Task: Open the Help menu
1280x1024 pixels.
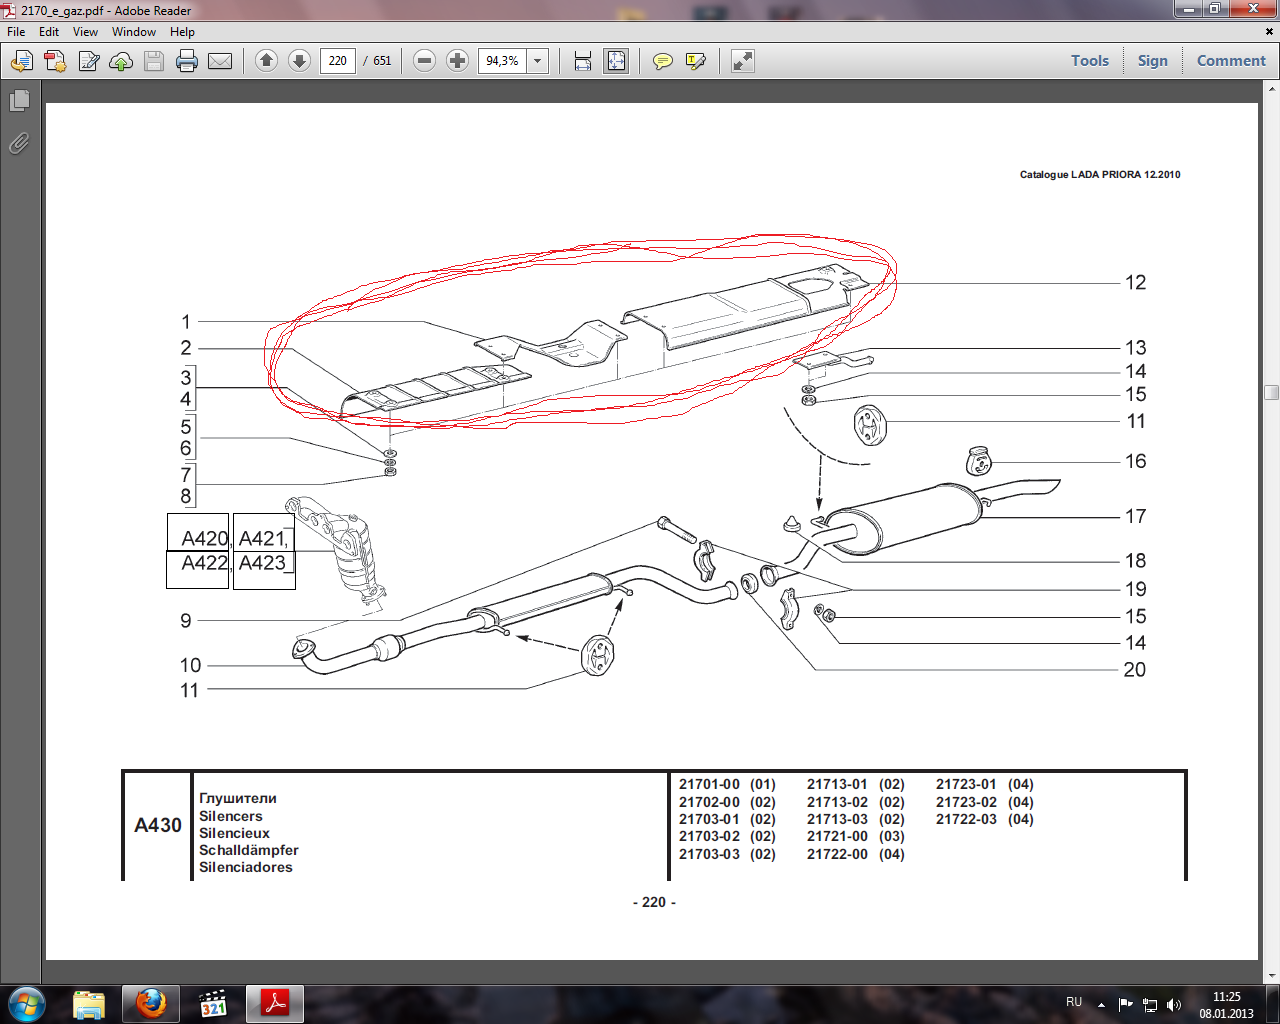Action: (182, 32)
